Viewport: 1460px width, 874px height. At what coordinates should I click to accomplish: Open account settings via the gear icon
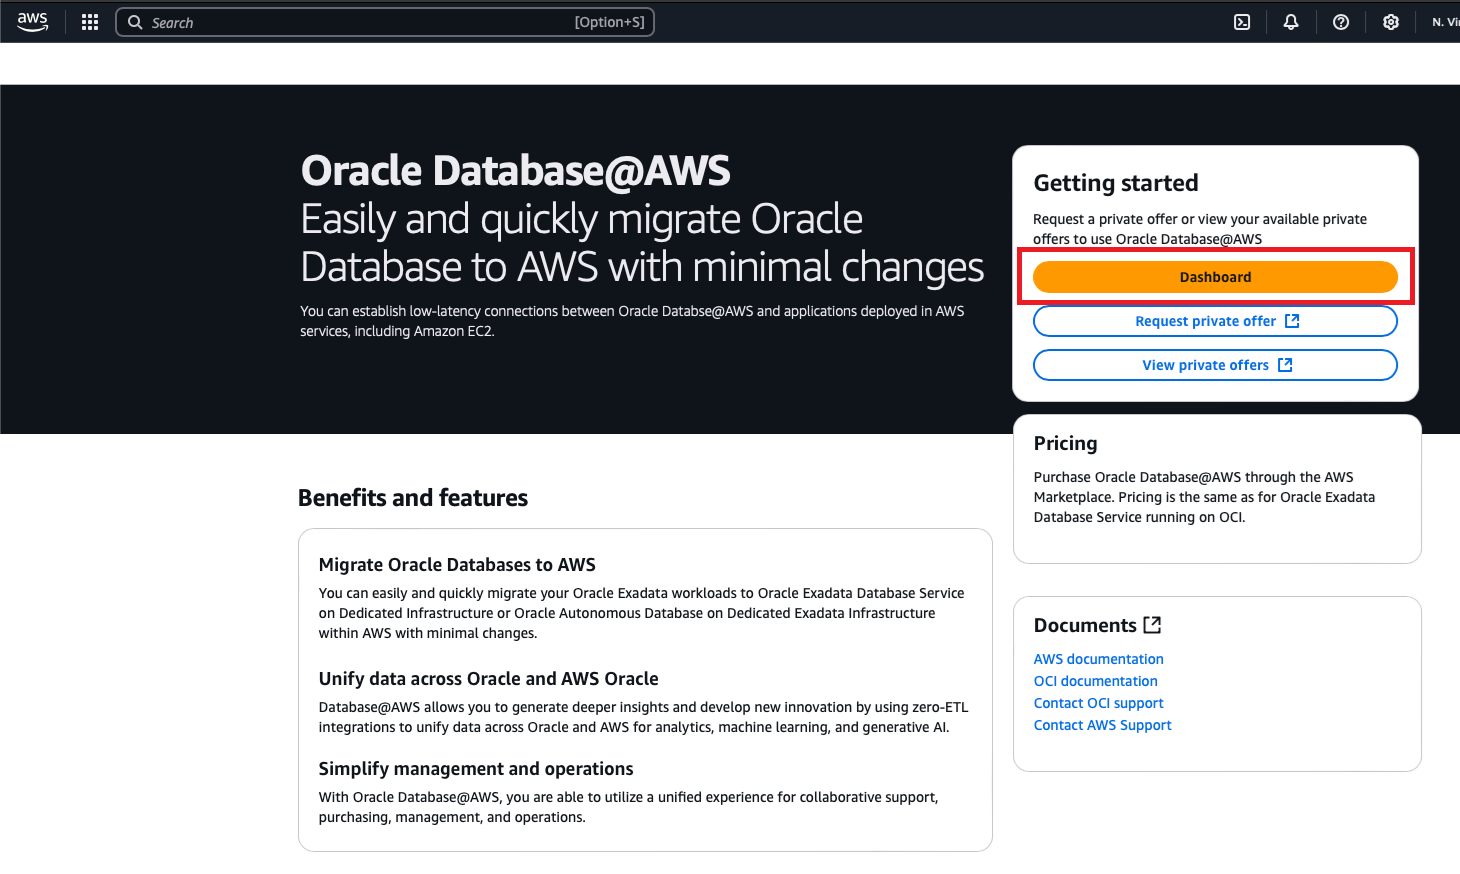coord(1391,21)
